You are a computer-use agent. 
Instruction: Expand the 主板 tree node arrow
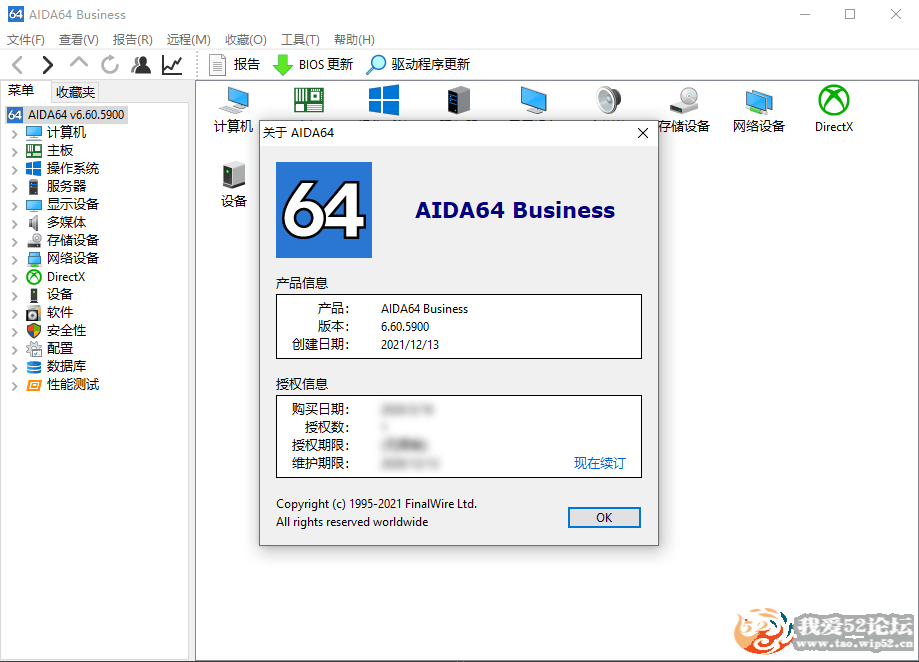(15, 152)
